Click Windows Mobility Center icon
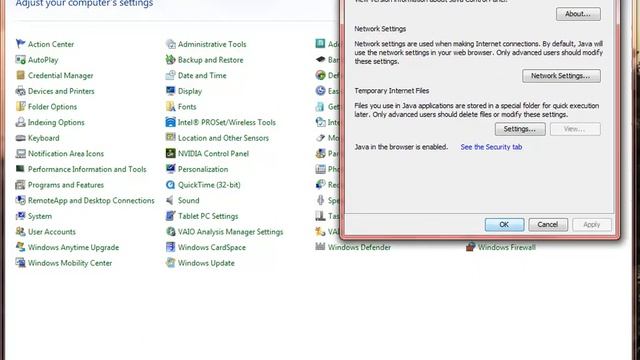Image resolution: width=640 pixels, height=360 pixels. [x=20, y=263]
